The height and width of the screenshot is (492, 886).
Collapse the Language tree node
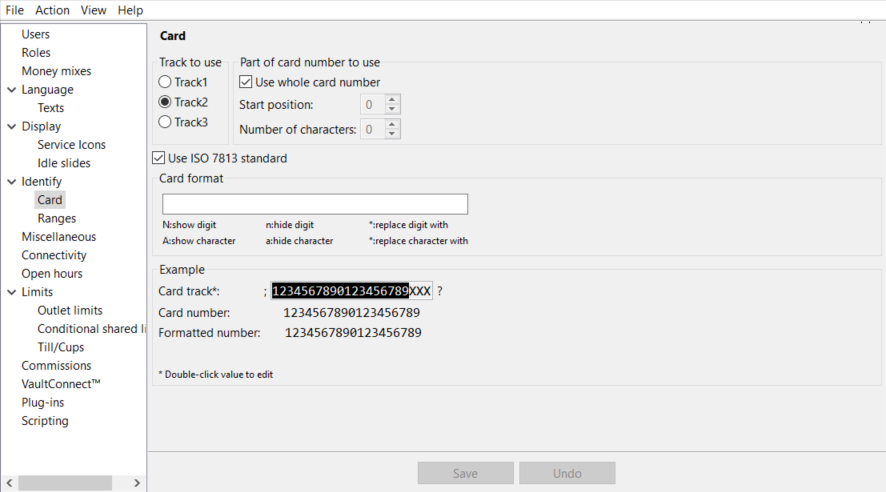pos(11,90)
